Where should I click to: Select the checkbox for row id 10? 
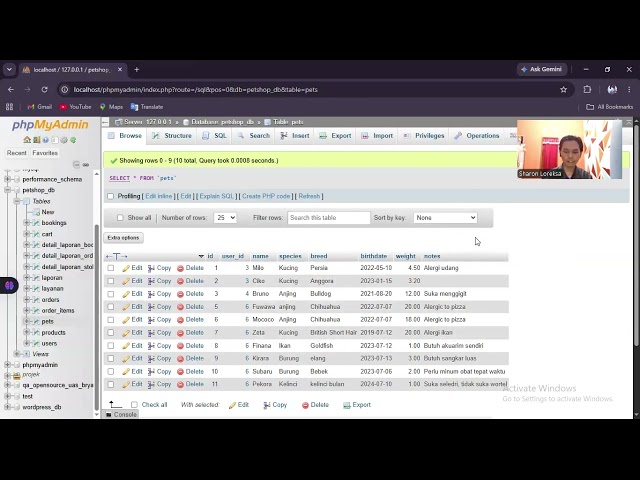pos(111,371)
